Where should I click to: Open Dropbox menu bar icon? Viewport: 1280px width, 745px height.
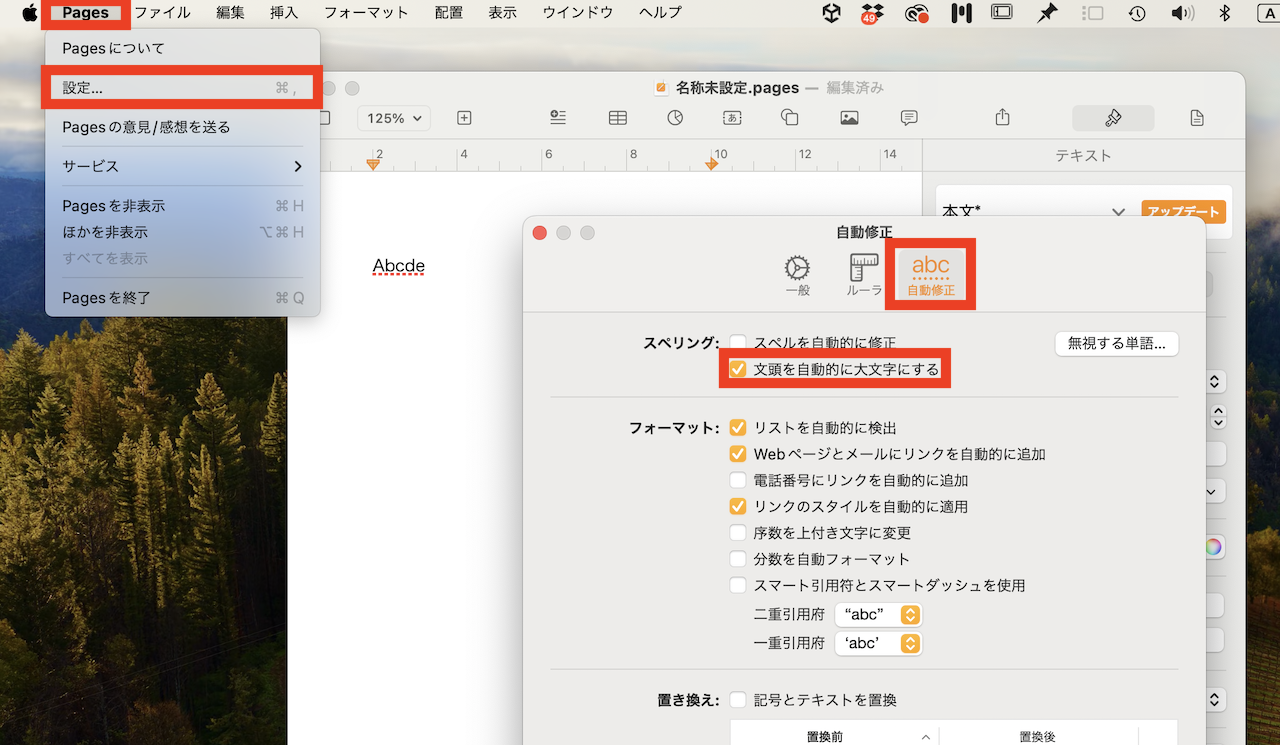click(x=872, y=13)
